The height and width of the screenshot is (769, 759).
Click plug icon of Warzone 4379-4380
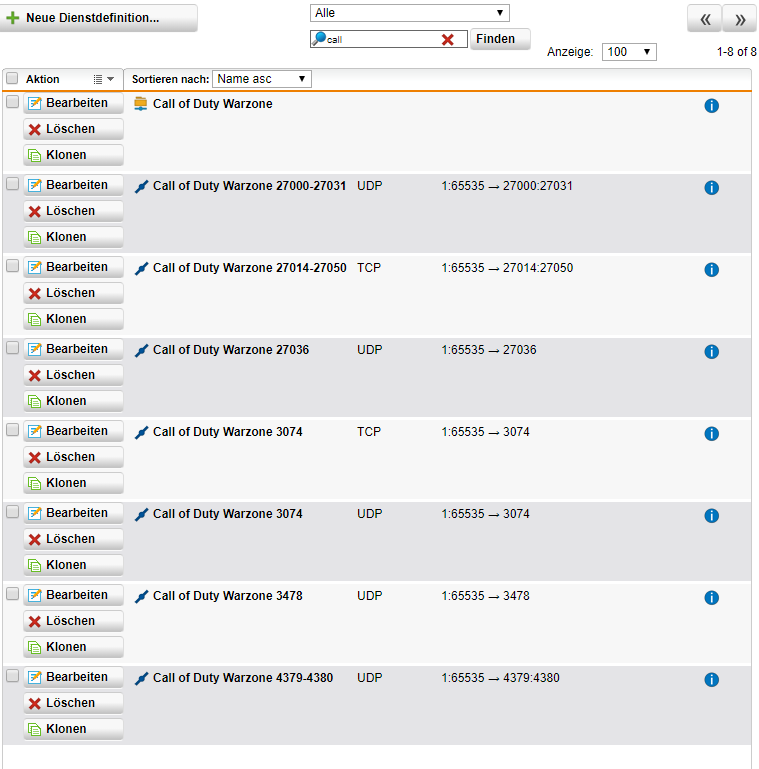(141, 678)
